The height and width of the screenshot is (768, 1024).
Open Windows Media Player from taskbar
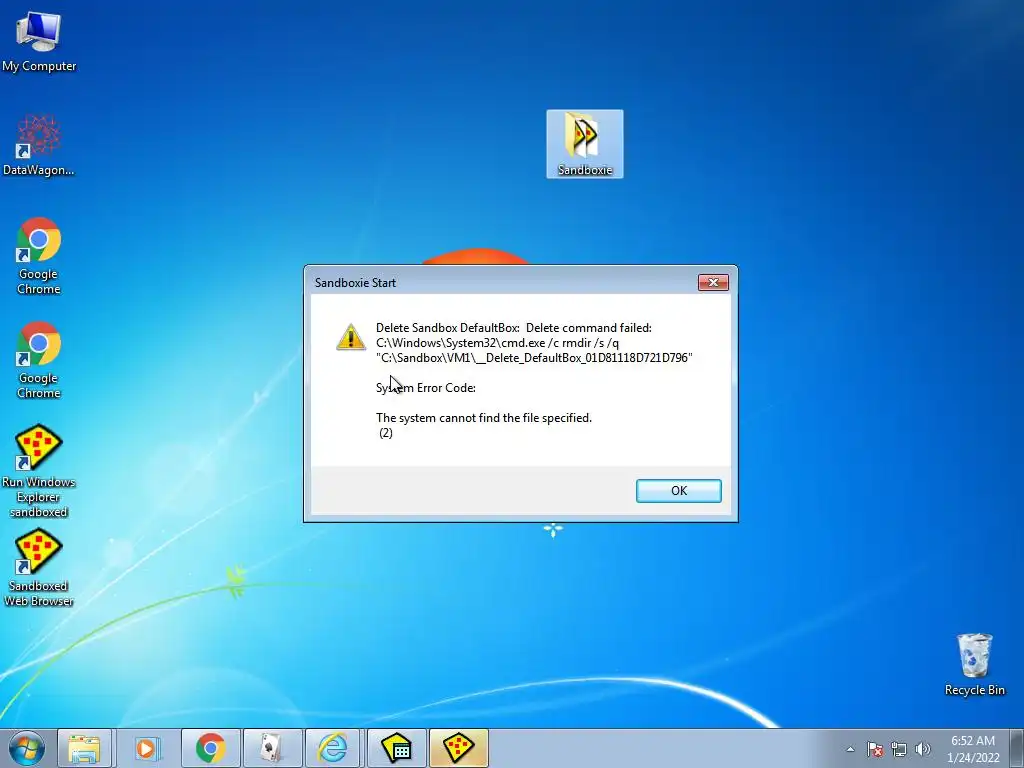[147, 748]
